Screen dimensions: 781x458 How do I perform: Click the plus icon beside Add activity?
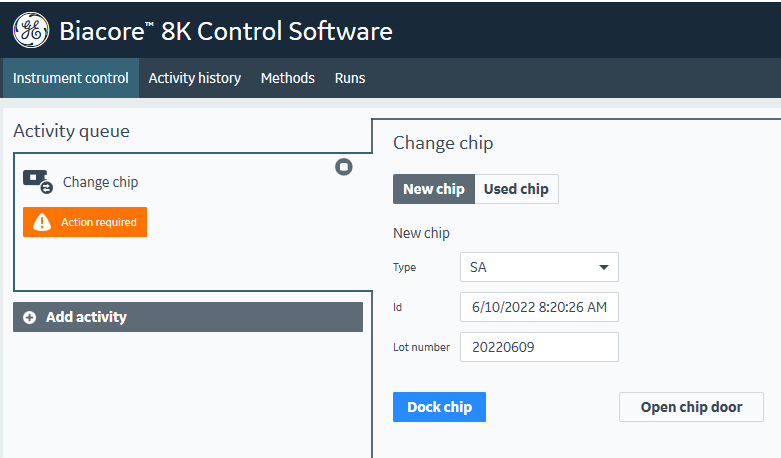28,317
